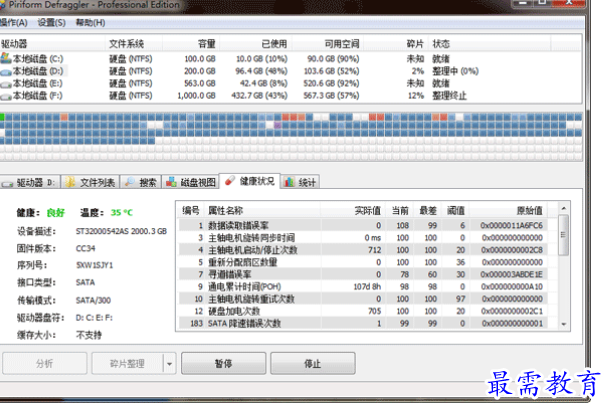Click the 整理中 (0%) status of drive D:
The width and height of the screenshot is (609, 415).
(x=456, y=71)
